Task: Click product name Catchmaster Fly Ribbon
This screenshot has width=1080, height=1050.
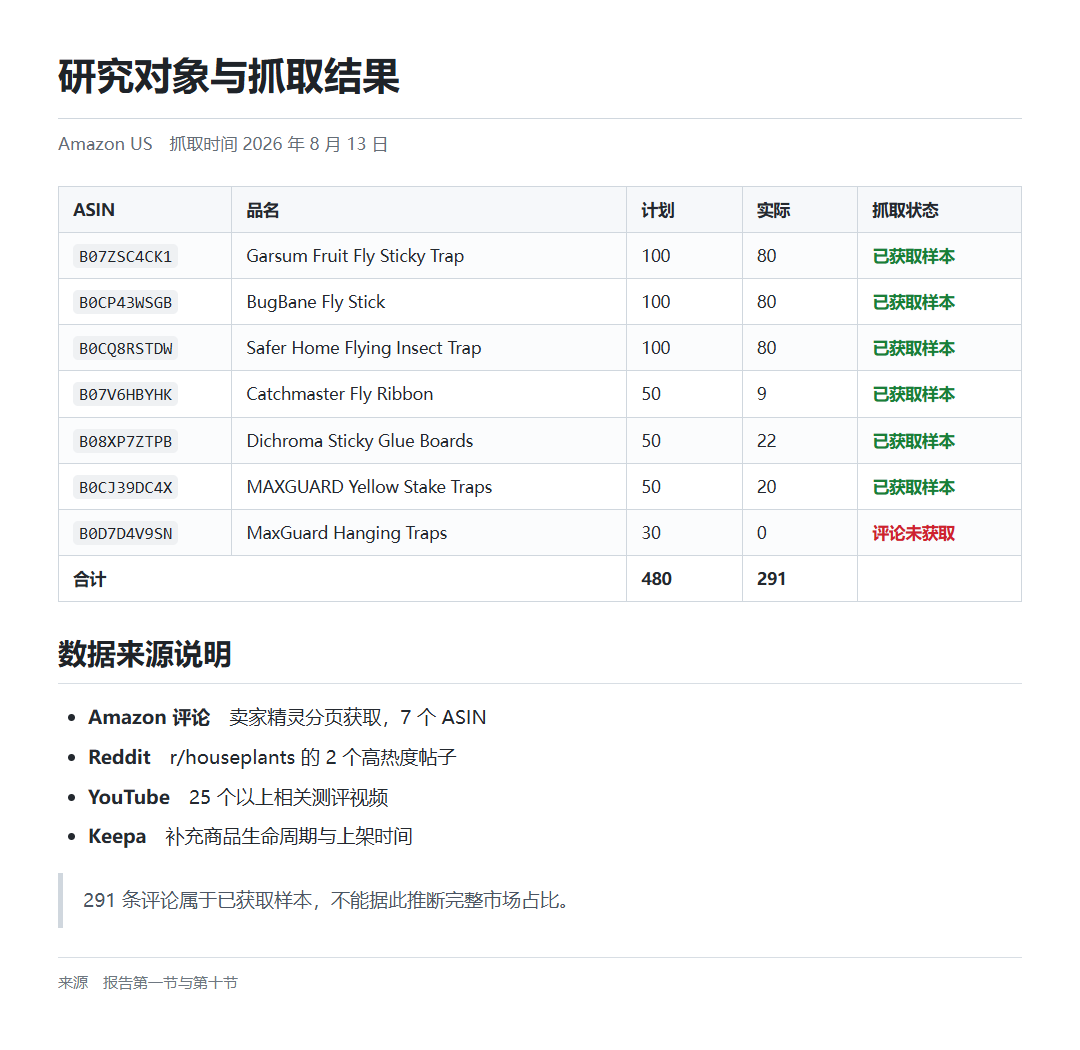Action: tap(340, 394)
